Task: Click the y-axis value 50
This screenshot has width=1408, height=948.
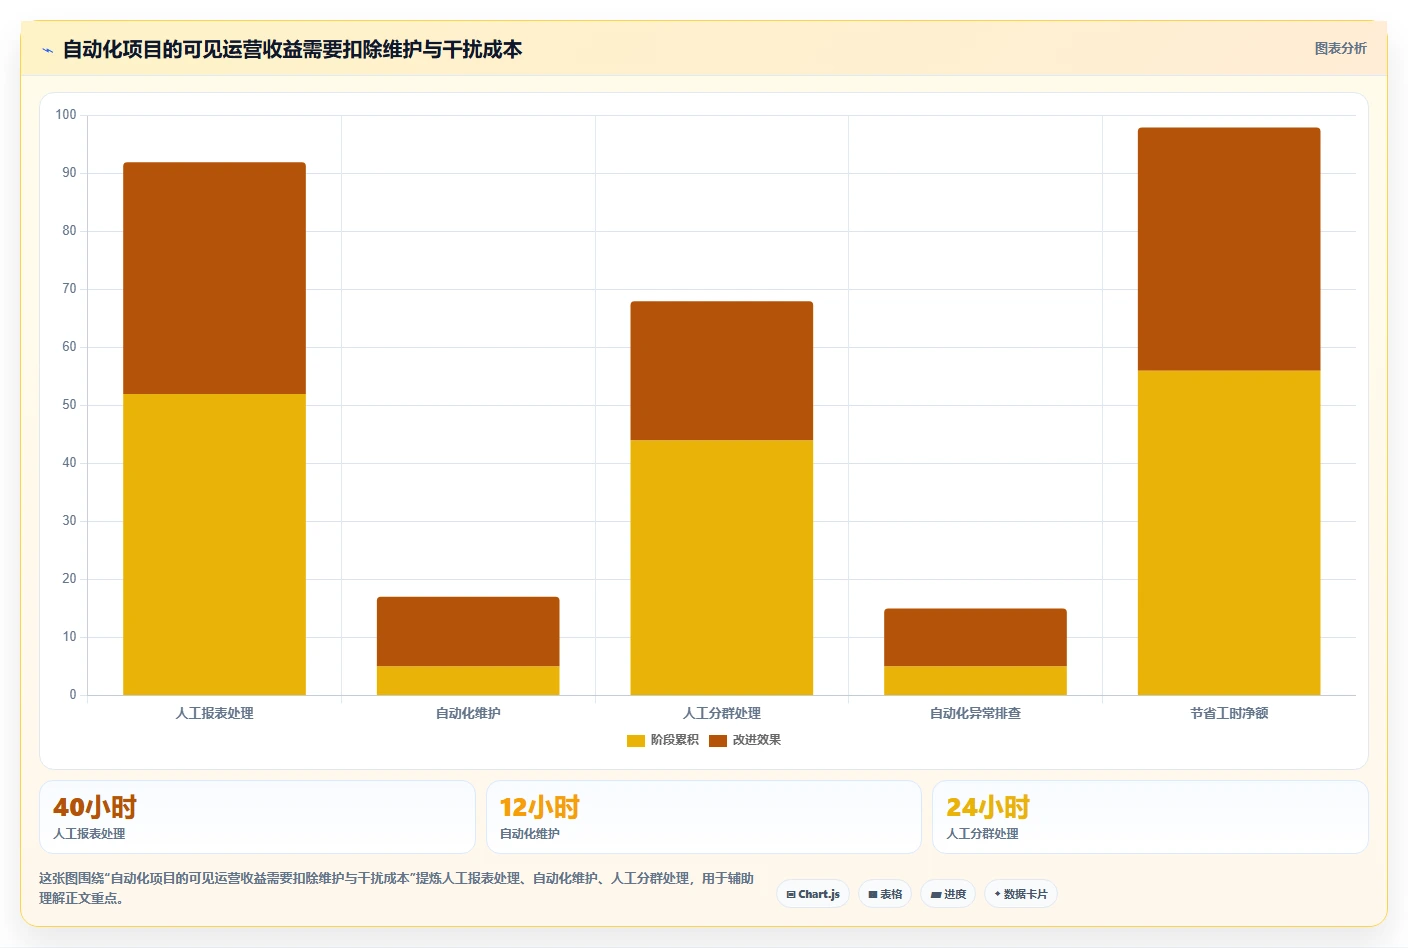Action: coord(69,405)
